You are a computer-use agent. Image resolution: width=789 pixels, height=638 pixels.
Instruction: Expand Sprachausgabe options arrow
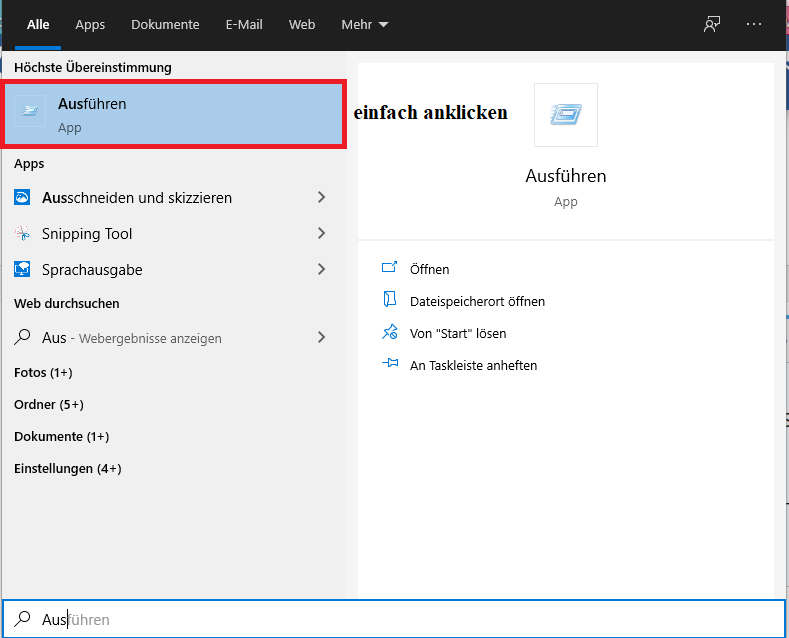[x=321, y=270]
